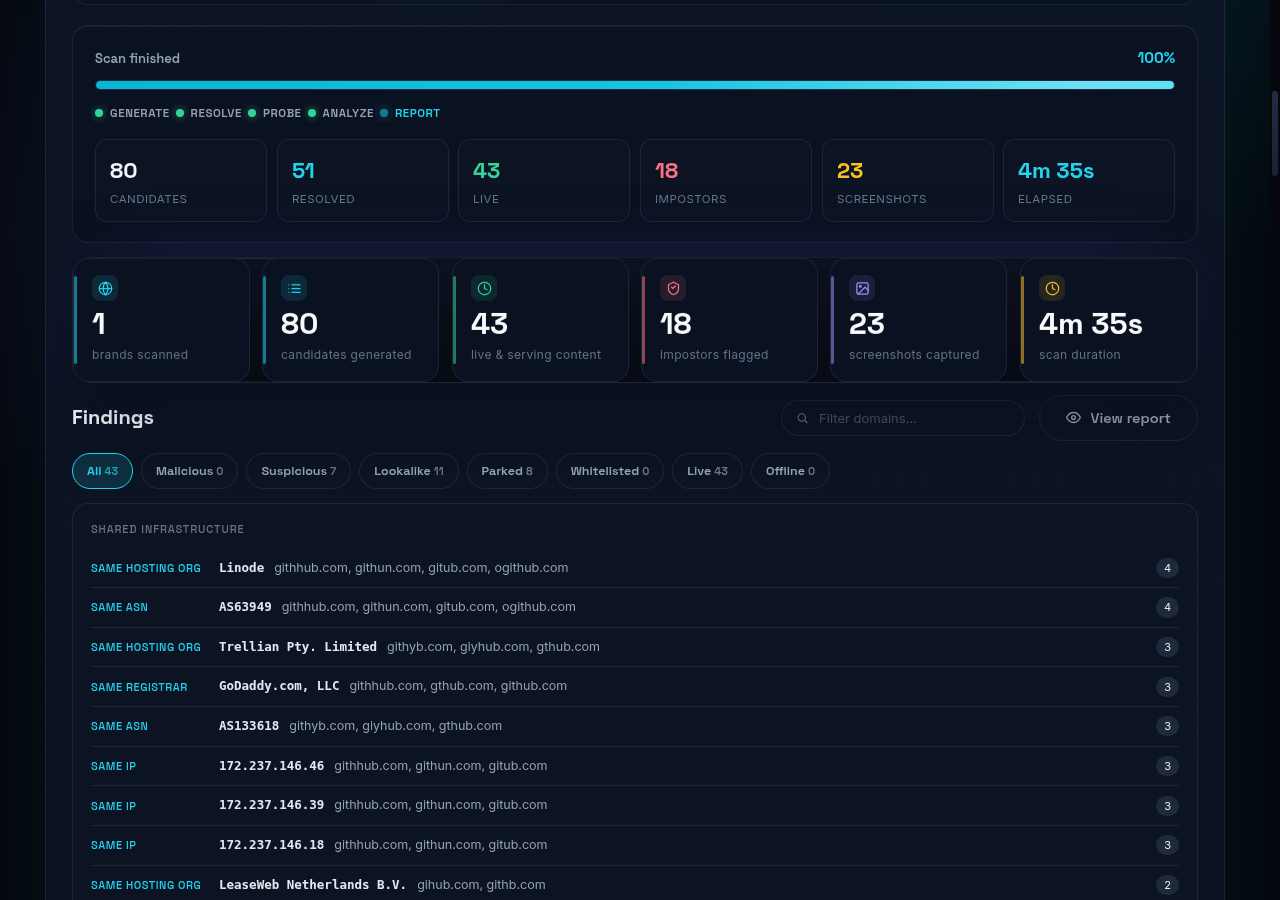Click the count badge 4 on AS63949 row

pos(1167,607)
